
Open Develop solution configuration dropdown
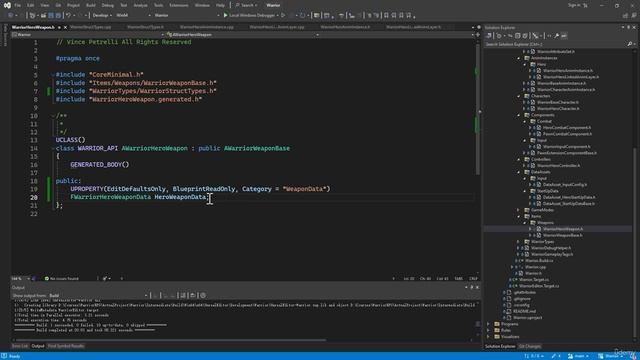(x=102, y=16)
